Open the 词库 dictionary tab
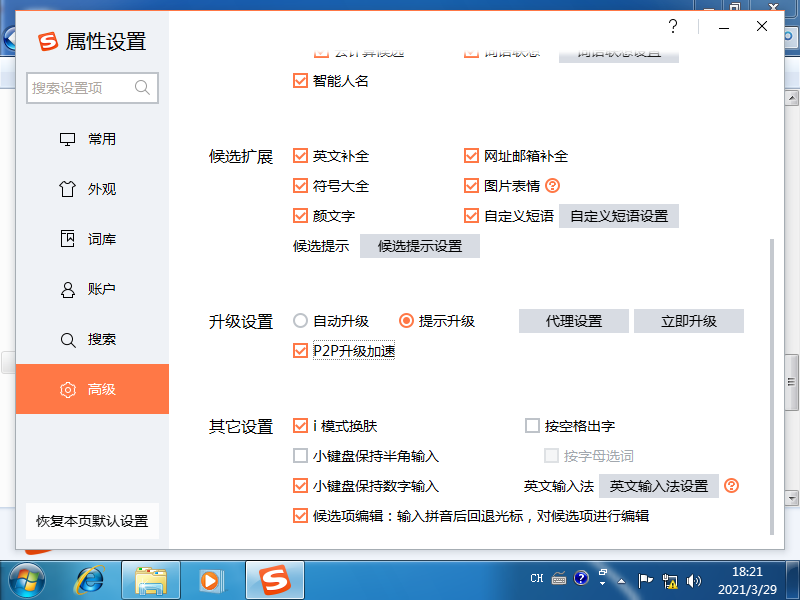The image size is (800, 600). click(92, 239)
